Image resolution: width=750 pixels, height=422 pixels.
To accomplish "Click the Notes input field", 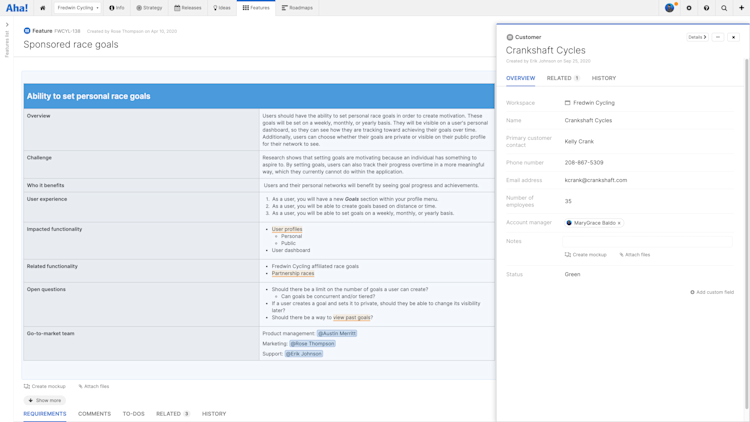I will (x=648, y=242).
